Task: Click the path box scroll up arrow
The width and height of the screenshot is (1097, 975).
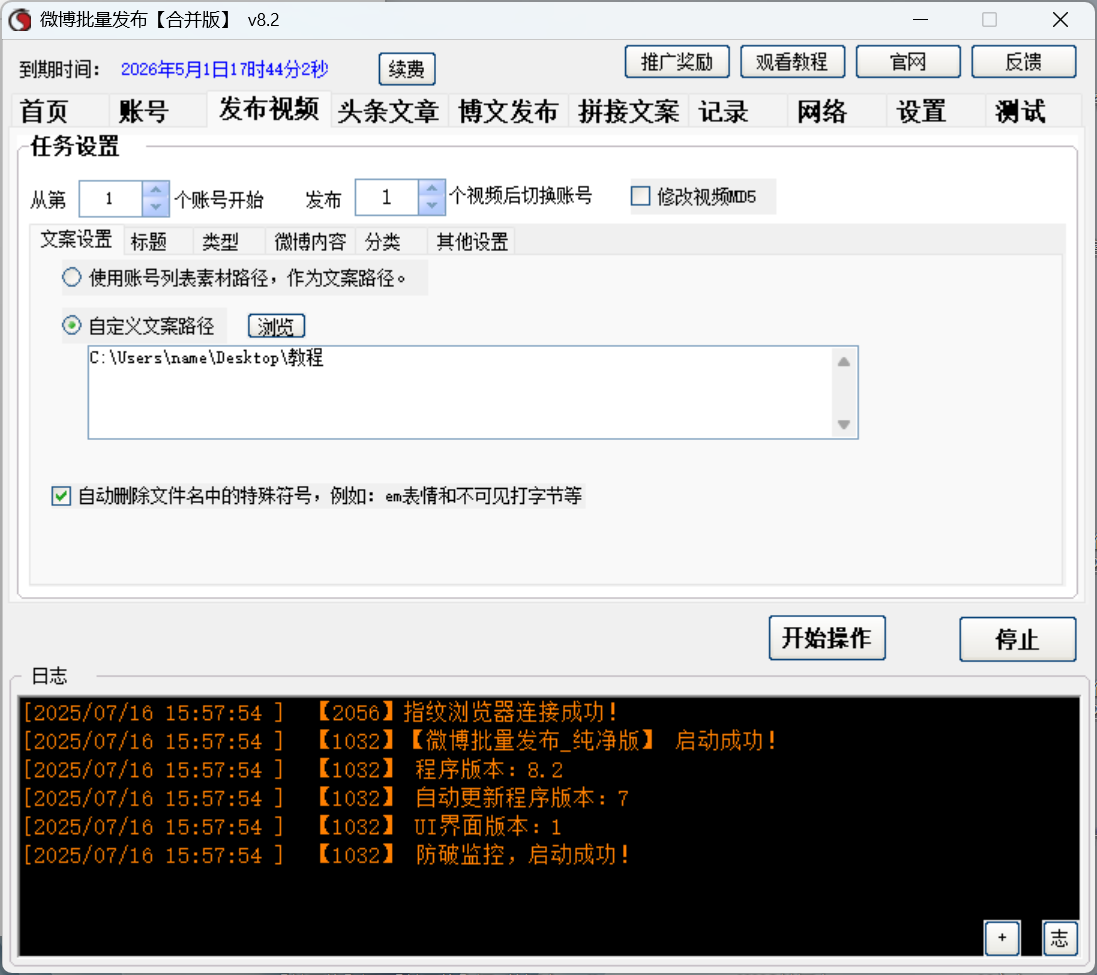Action: pos(844,362)
